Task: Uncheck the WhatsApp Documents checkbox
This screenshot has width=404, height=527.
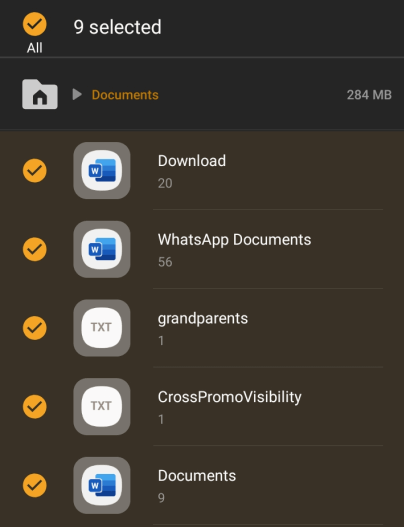Action: (x=35, y=249)
